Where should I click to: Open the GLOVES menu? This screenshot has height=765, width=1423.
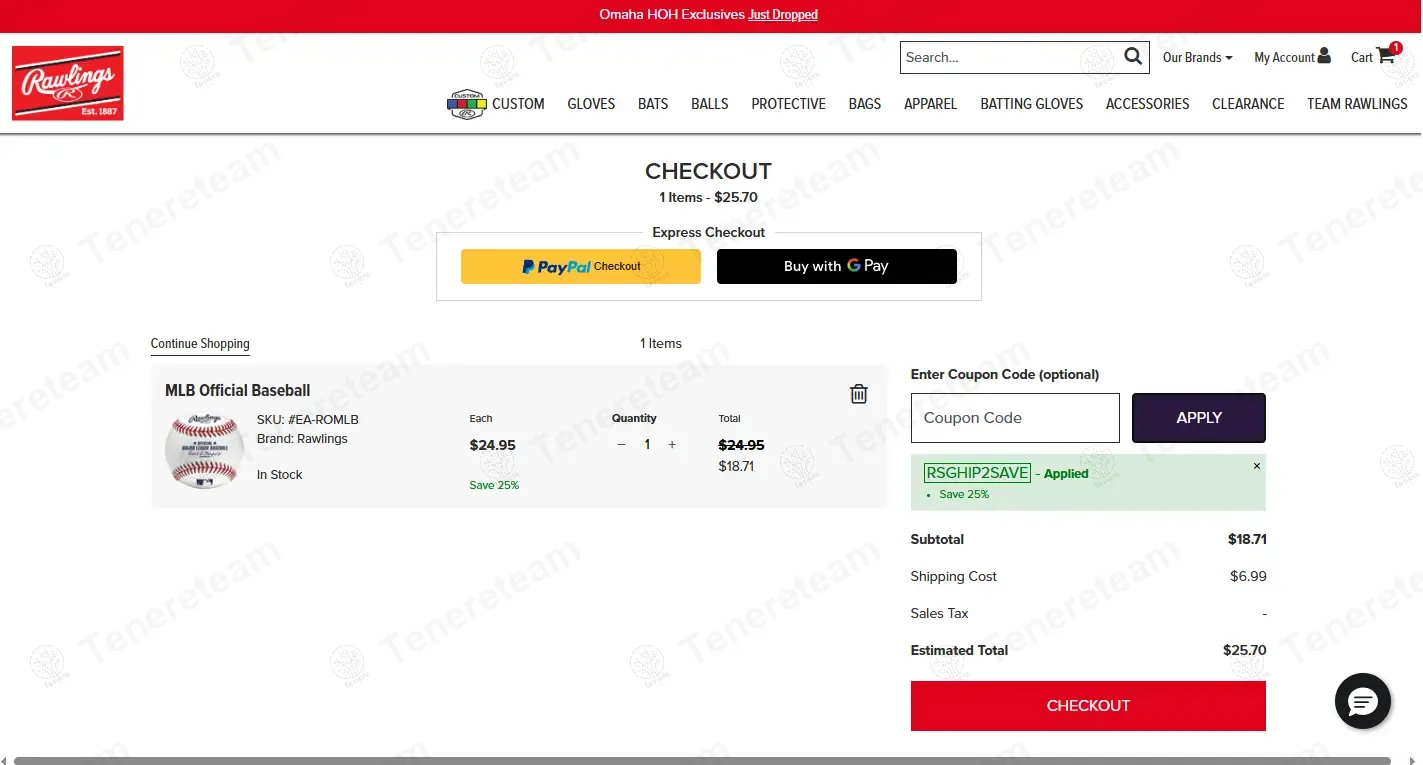(591, 104)
